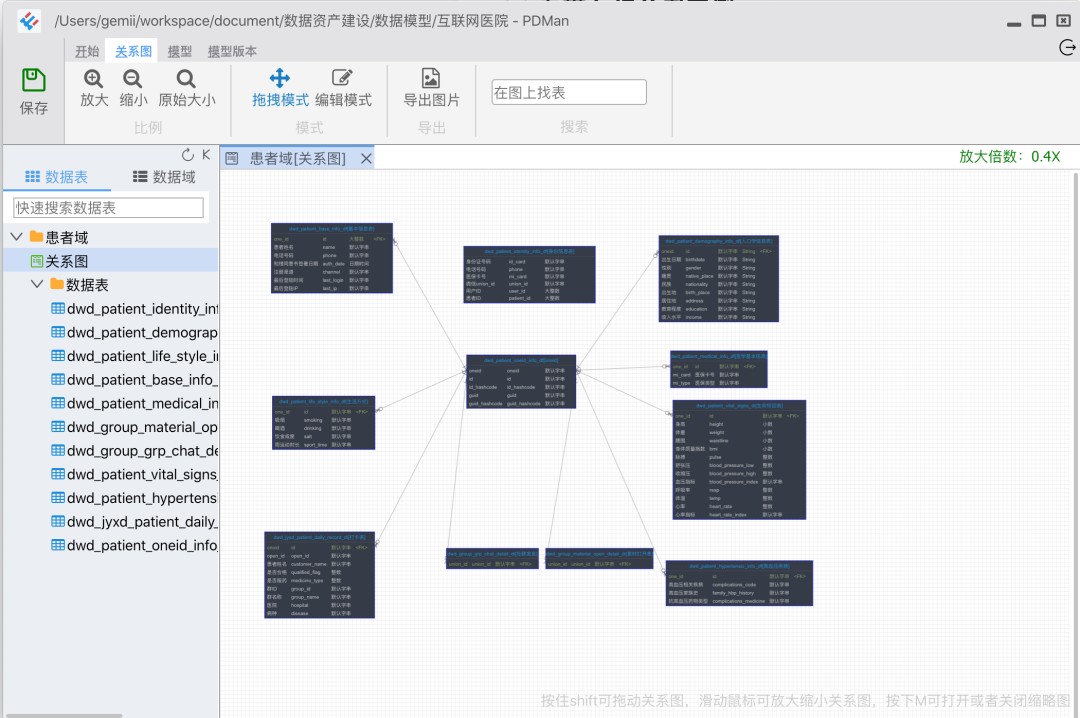Close the 患者域[关系图] tab

click(366, 158)
